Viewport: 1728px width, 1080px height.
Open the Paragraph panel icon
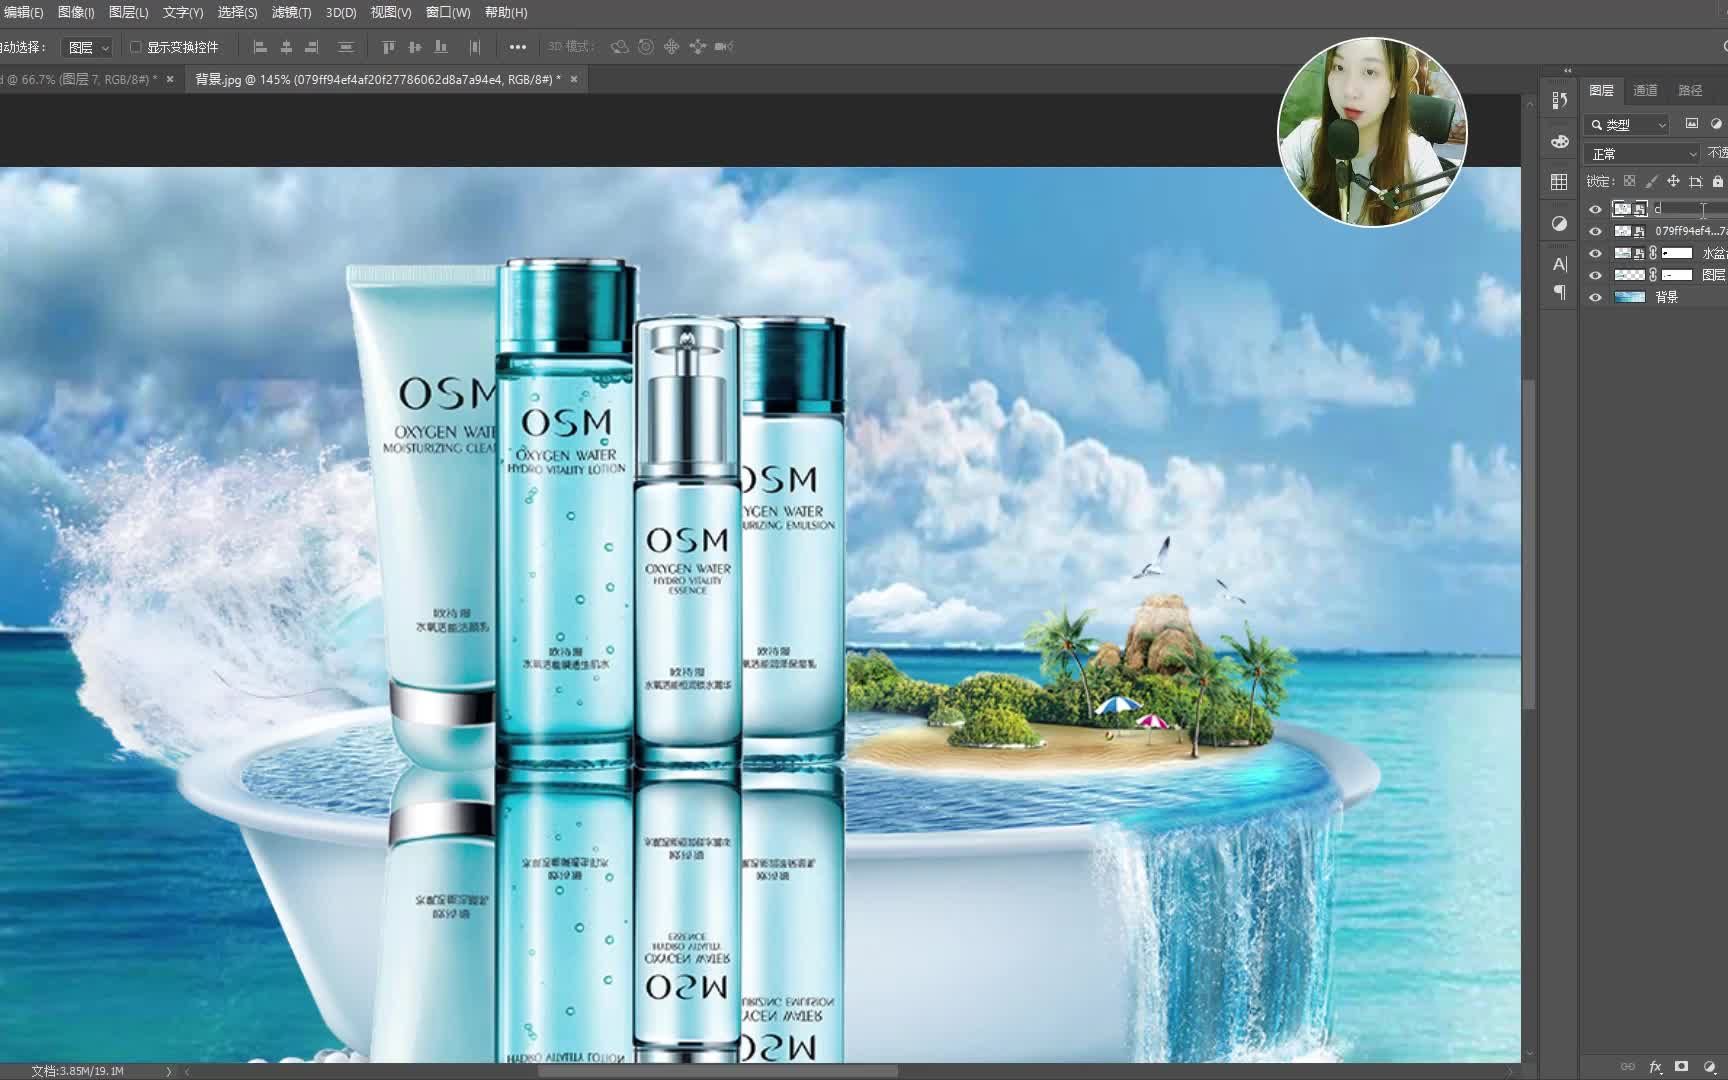click(x=1559, y=292)
